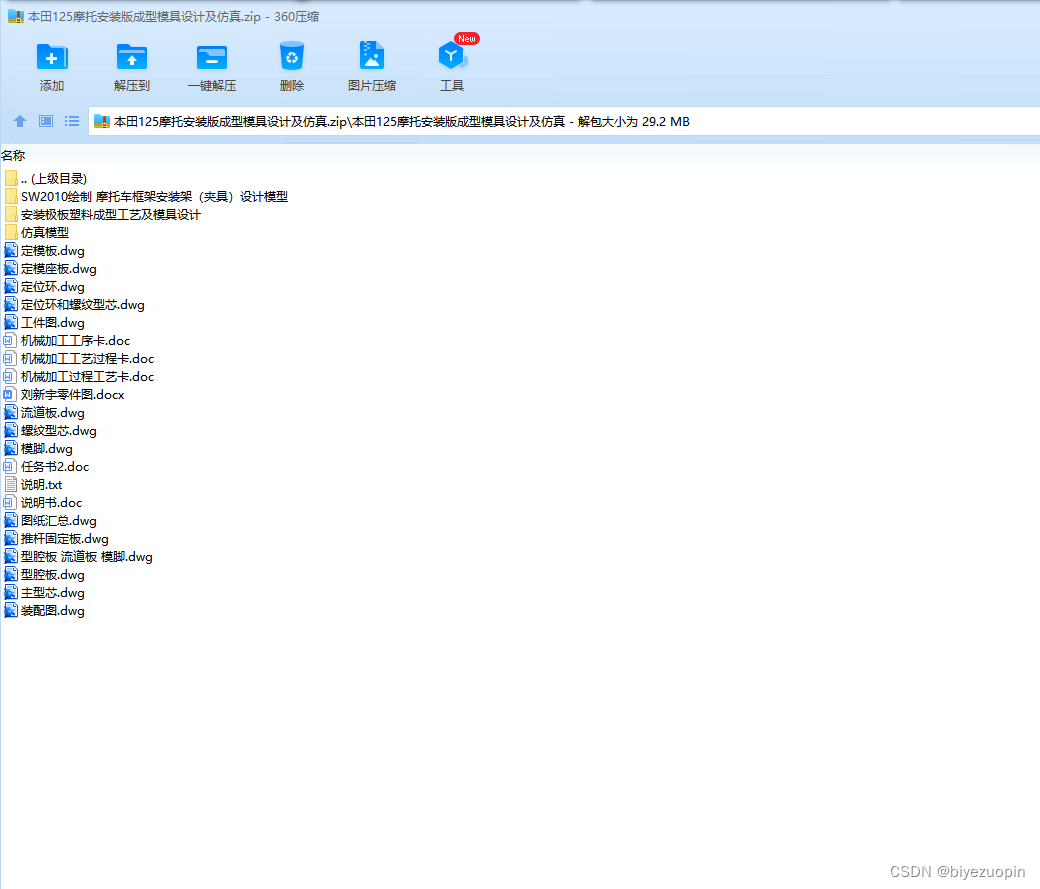
Task: Switch to thumbnail view icon
Action: tap(46, 121)
